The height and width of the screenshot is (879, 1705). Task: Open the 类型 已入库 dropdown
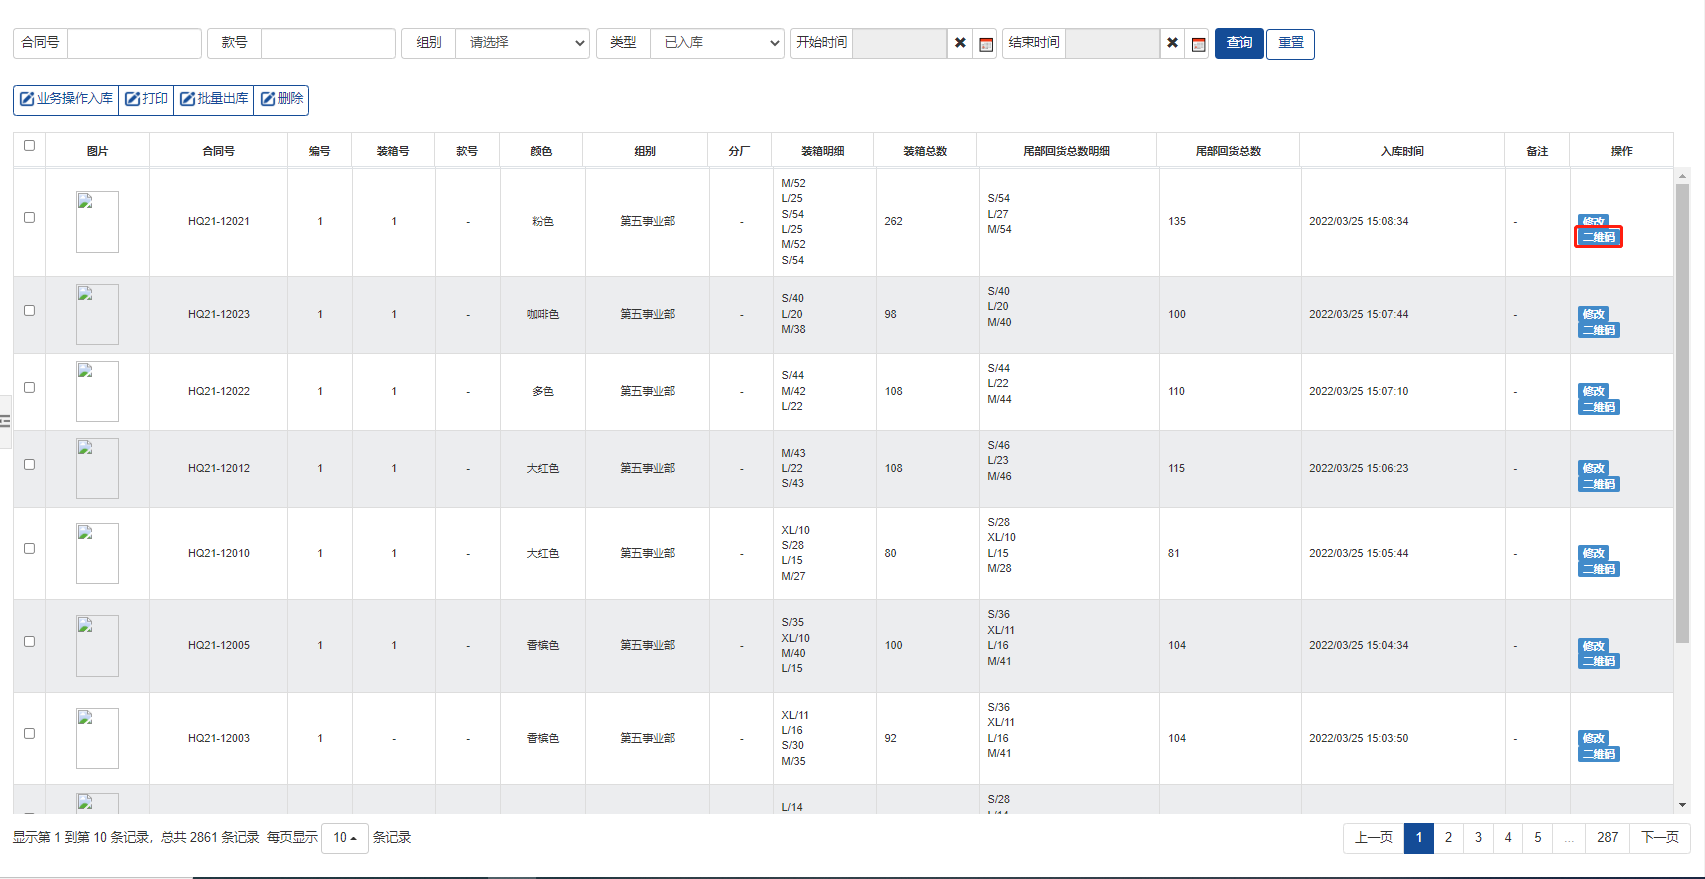click(717, 43)
